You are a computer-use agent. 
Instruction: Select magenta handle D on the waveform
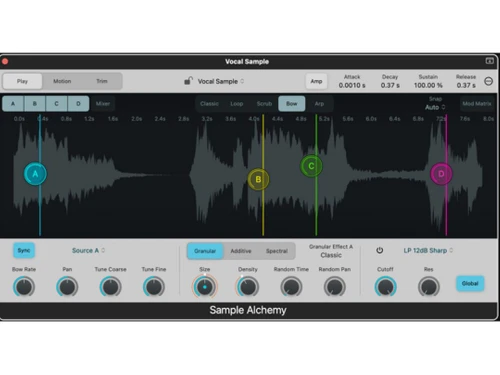point(441,174)
